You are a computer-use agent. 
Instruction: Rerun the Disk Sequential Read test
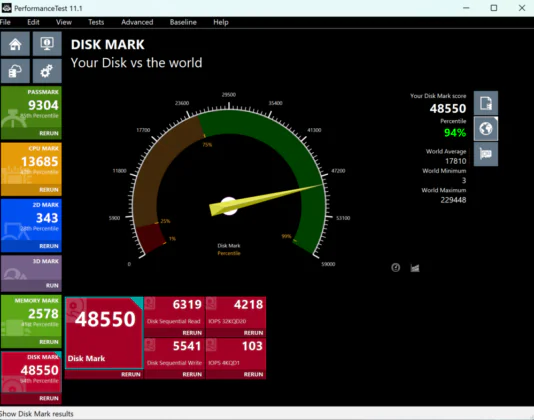(x=192, y=333)
